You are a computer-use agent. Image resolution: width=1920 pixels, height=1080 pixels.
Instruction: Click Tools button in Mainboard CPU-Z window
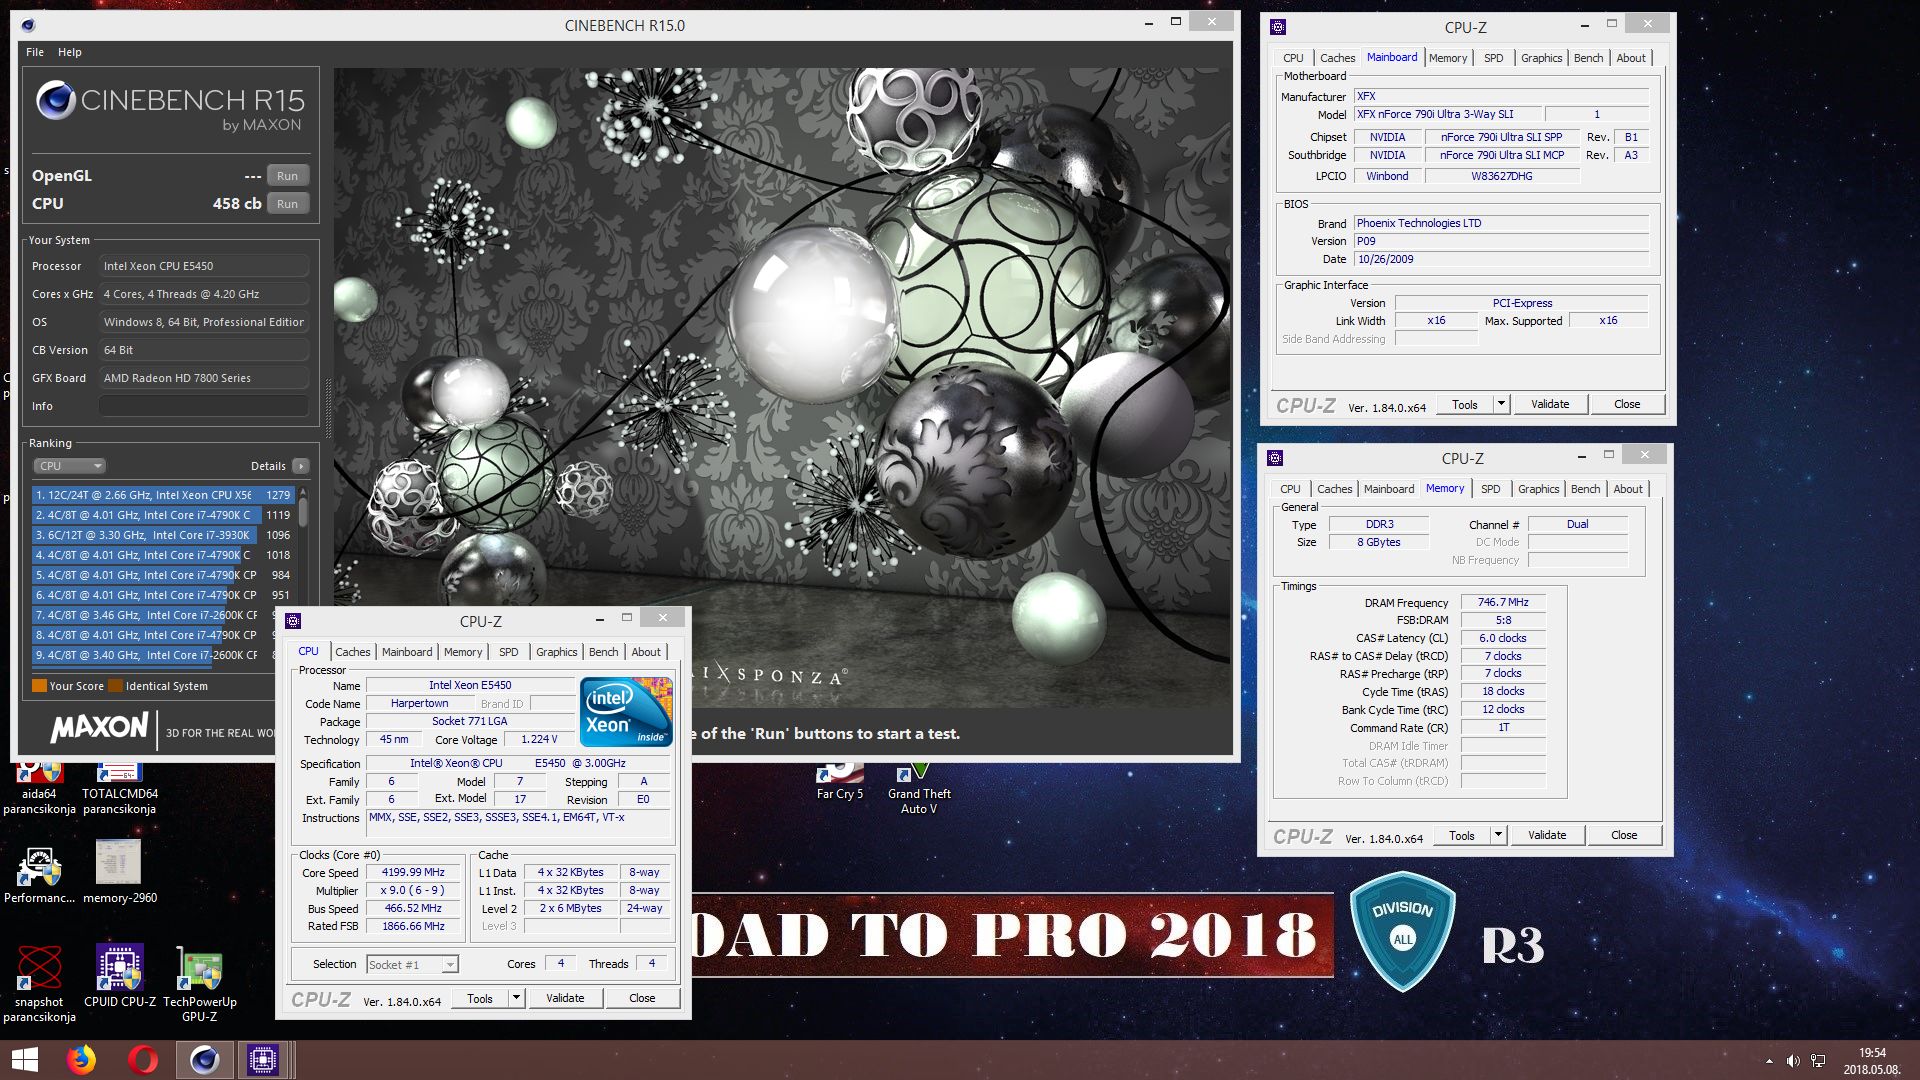[x=1465, y=404]
